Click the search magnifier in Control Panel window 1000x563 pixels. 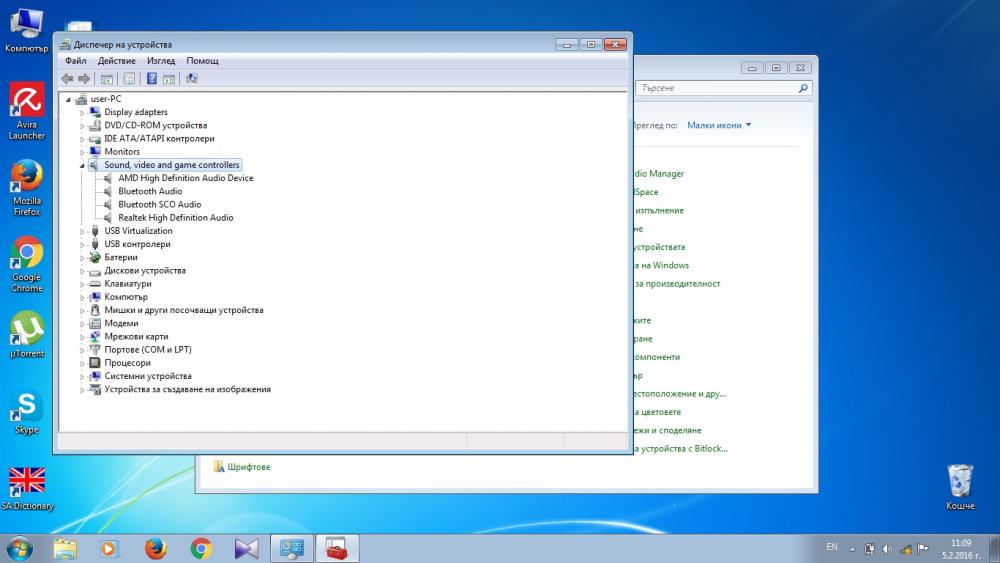pyautogui.click(x=803, y=88)
